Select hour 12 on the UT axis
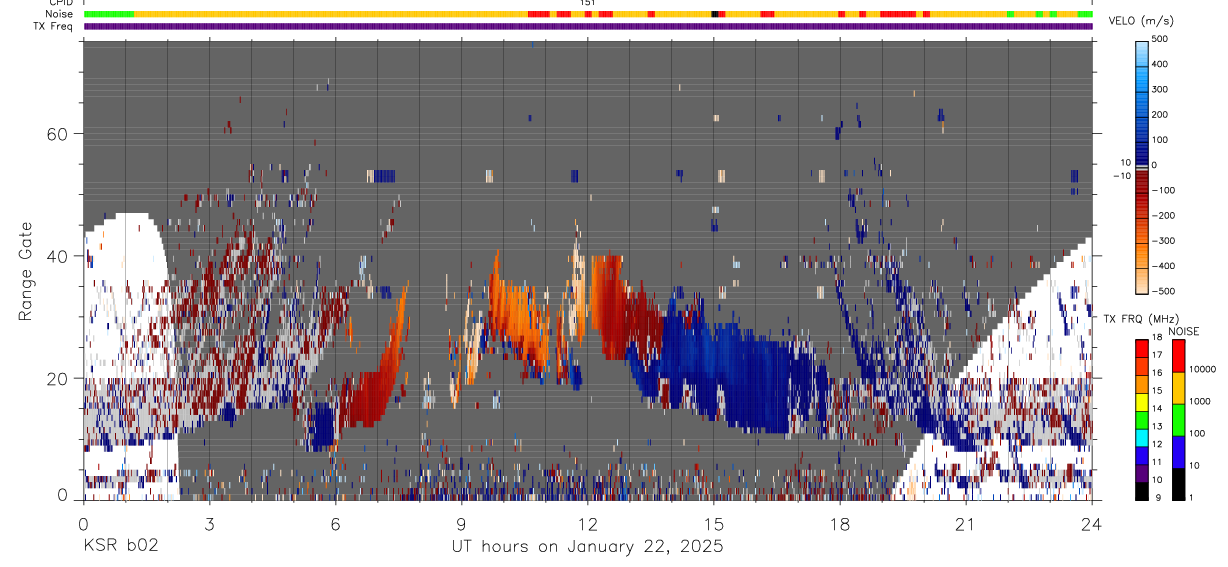 pos(588,523)
